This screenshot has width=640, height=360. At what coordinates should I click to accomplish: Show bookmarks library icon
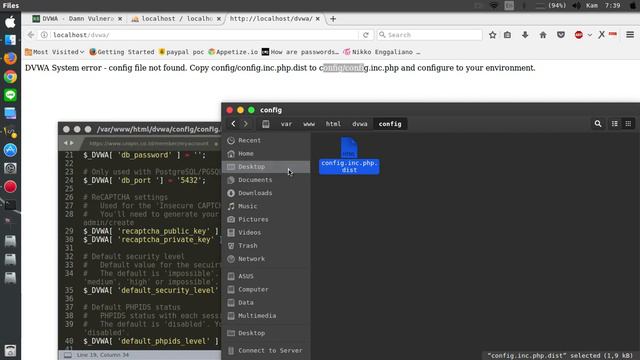pos(507,35)
